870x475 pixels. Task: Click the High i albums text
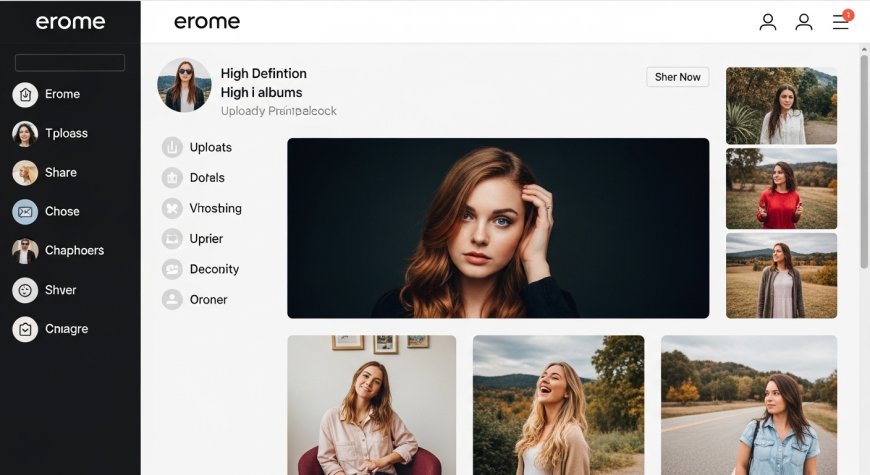(x=261, y=93)
